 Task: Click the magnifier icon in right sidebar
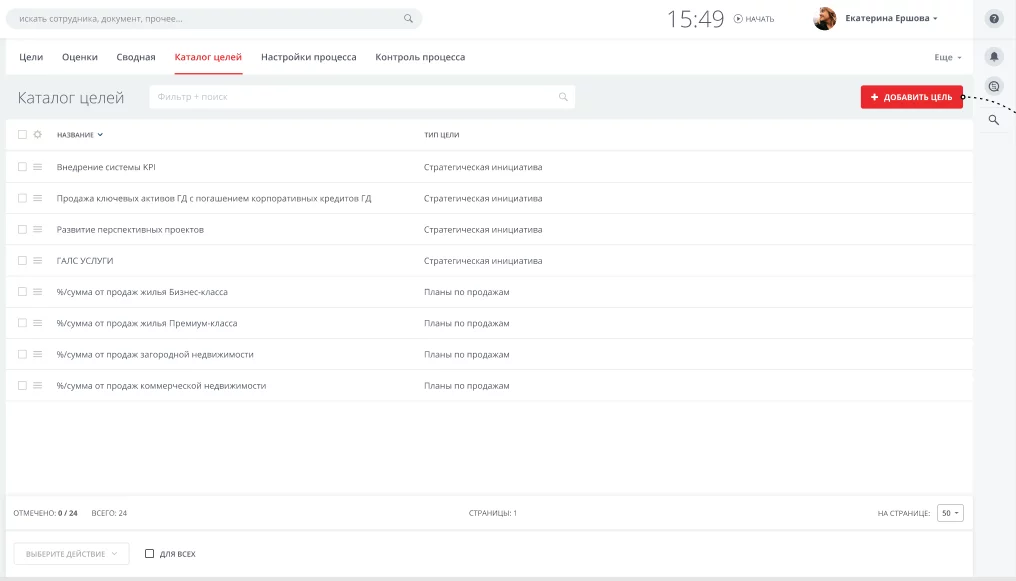[994, 120]
